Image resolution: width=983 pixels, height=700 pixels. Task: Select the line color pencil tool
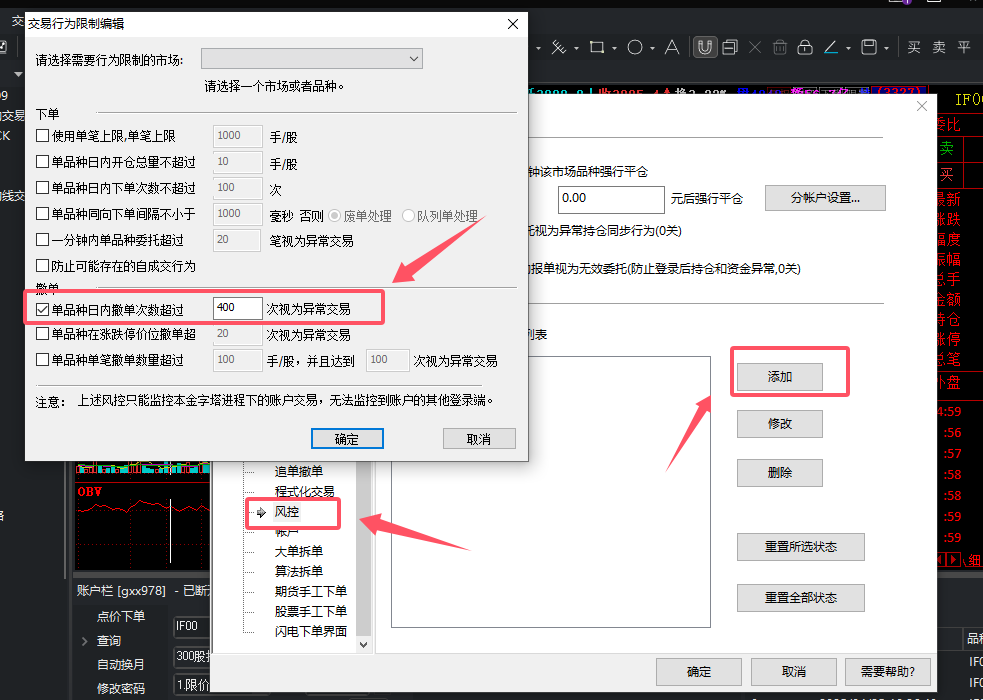(831, 47)
